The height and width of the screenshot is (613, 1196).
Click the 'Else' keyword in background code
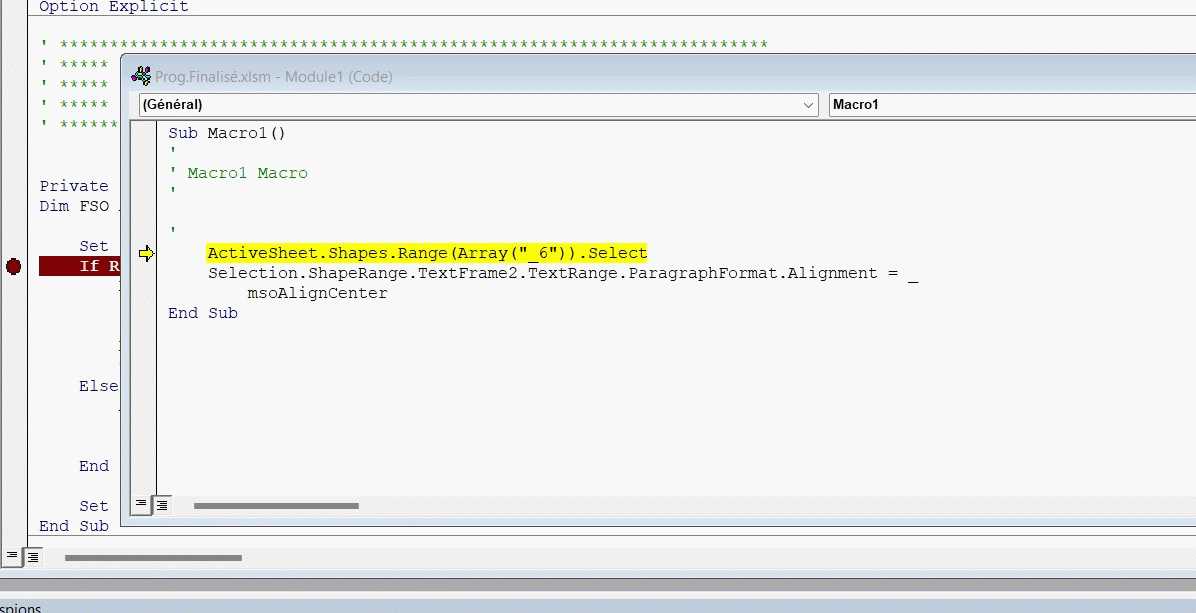click(98, 386)
